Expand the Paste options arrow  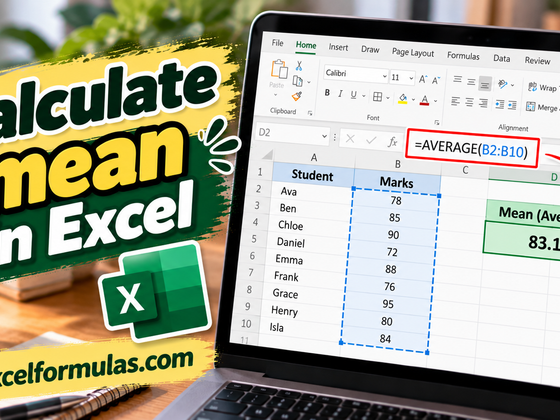[275, 95]
